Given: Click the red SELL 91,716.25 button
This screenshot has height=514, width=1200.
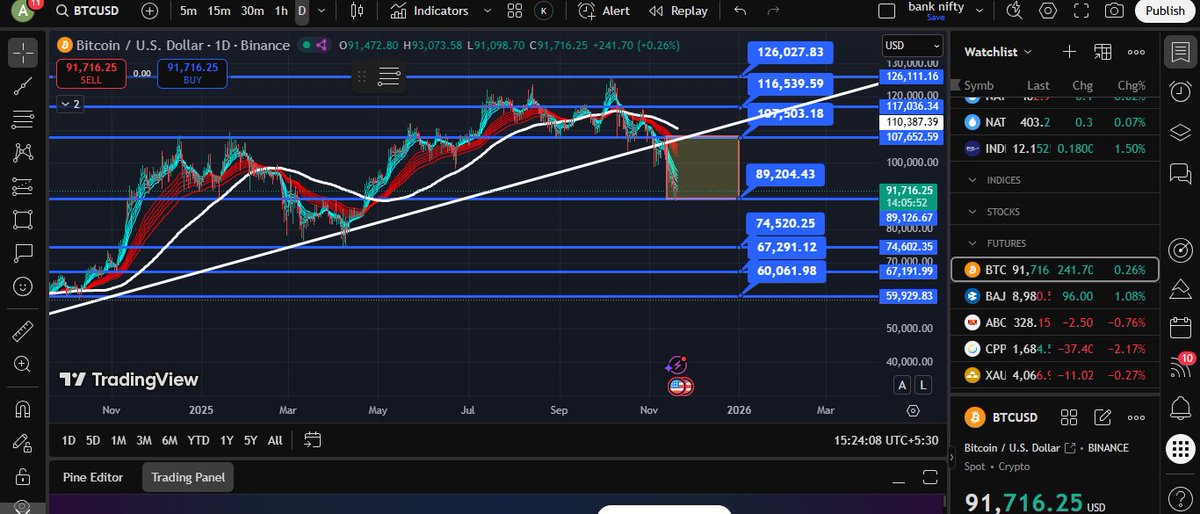Looking at the screenshot, I should click(91, 72).
